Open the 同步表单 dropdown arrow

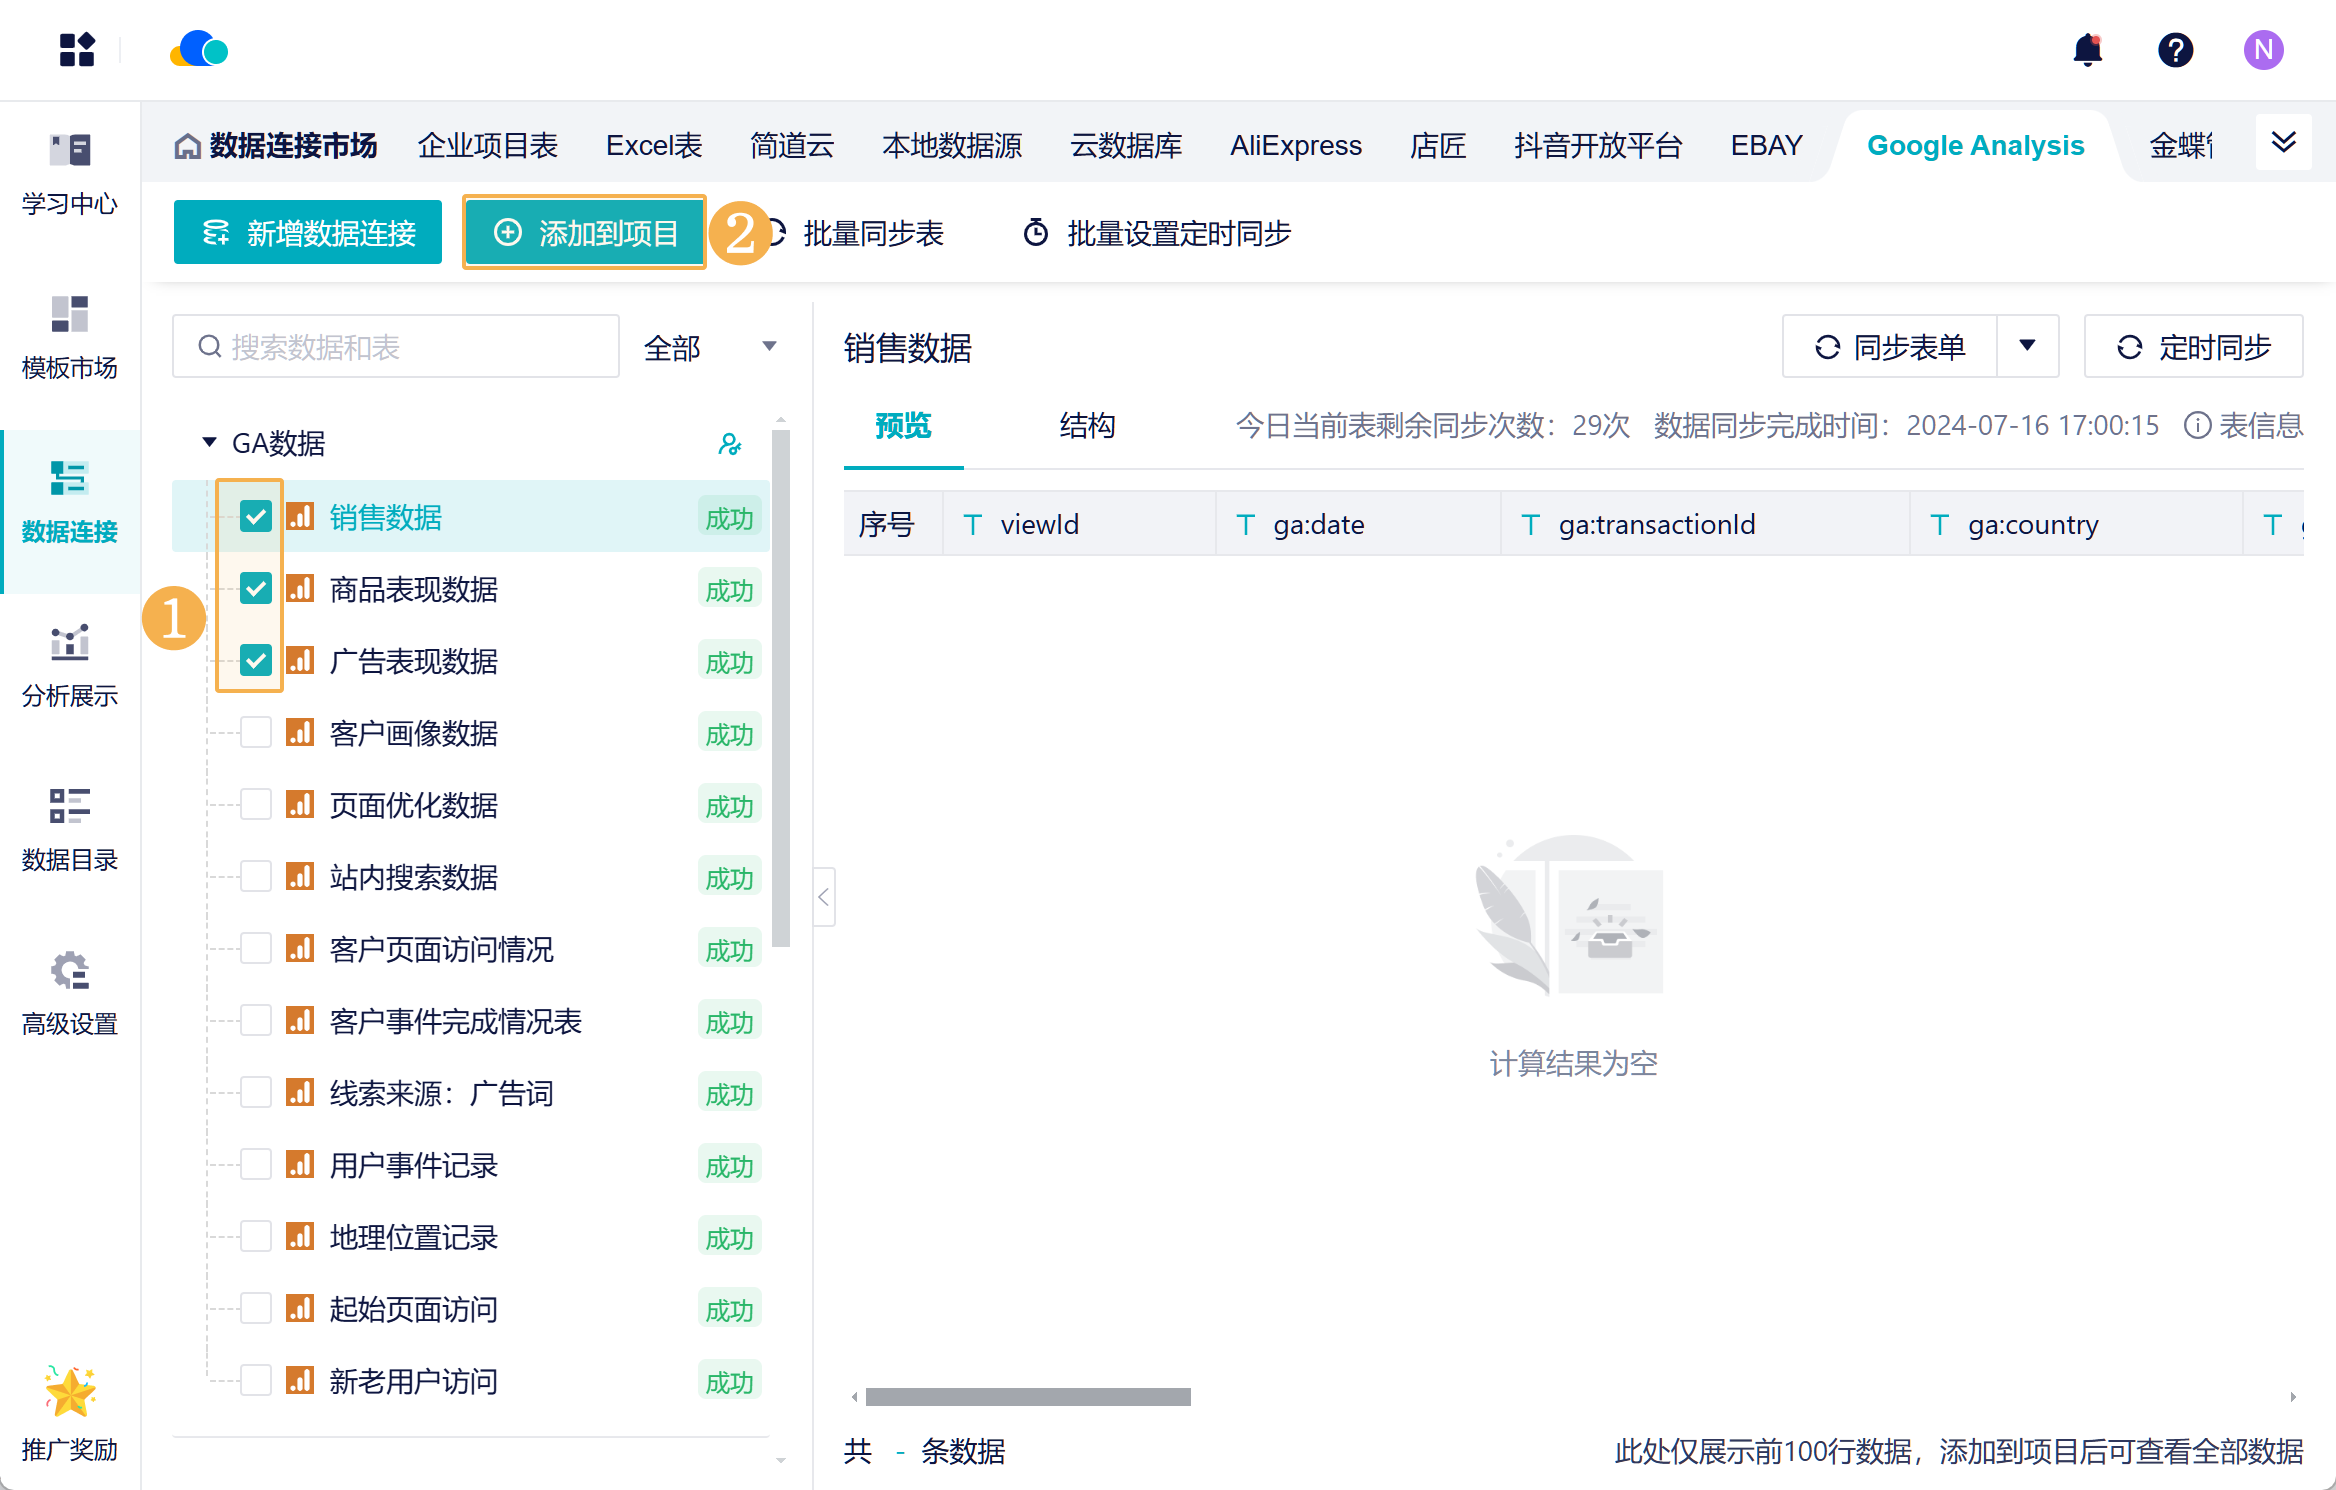(2027, 346)
